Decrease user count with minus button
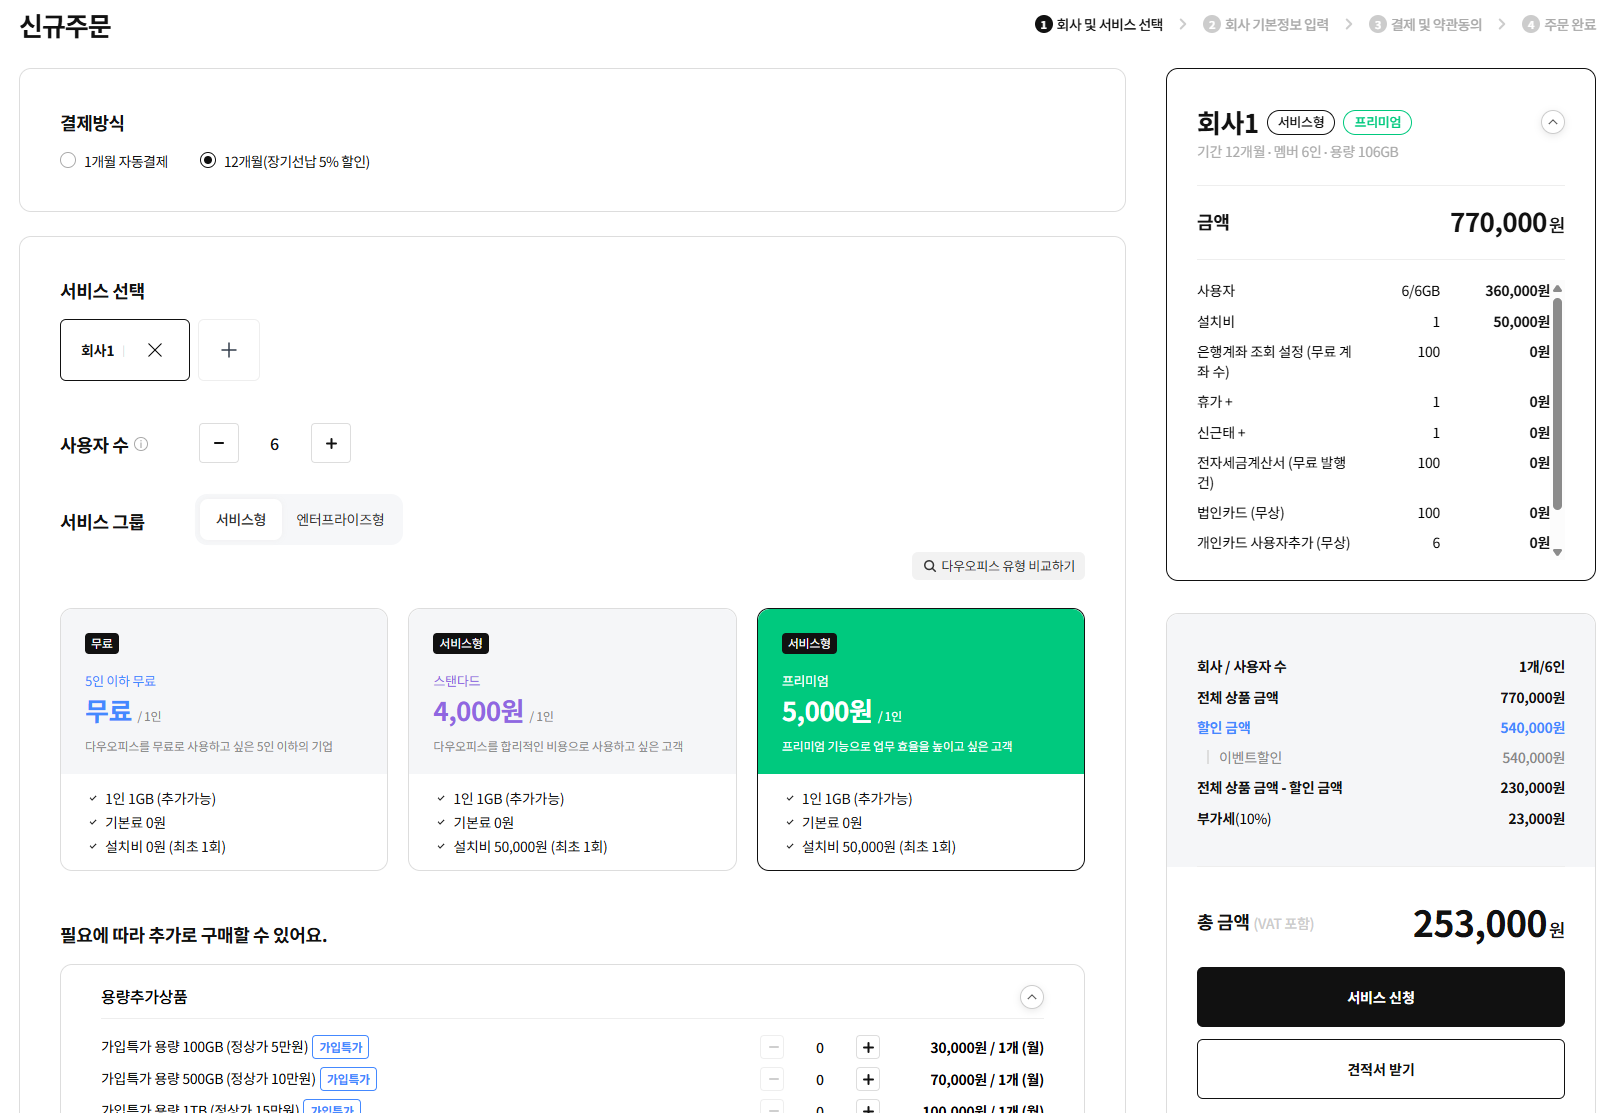 point(219,443)
